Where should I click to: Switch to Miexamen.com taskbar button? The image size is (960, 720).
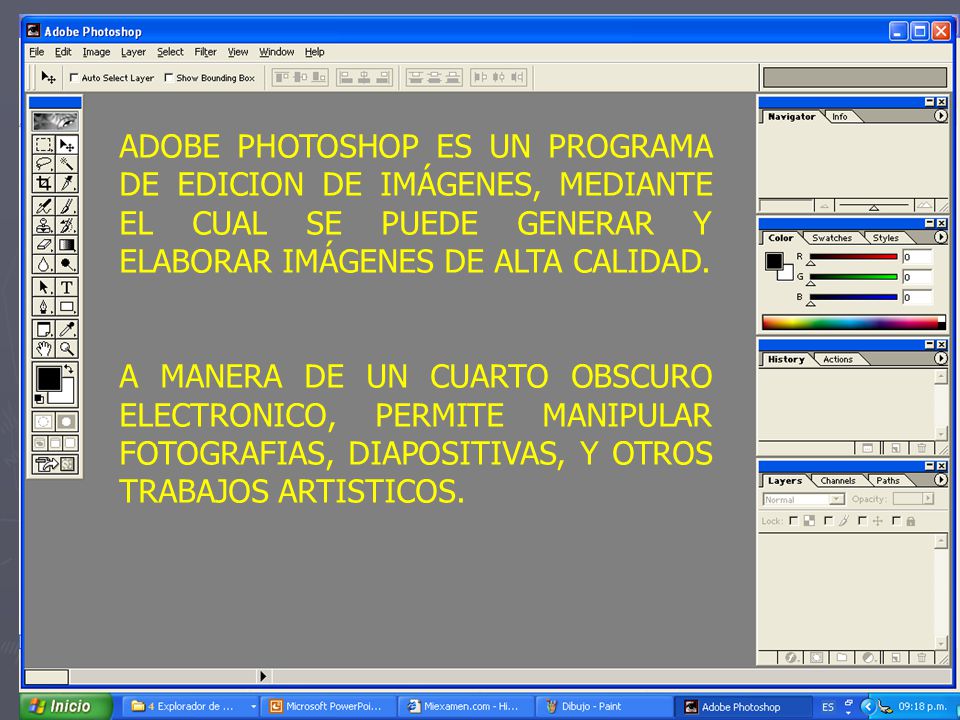[x=466, y=707]
